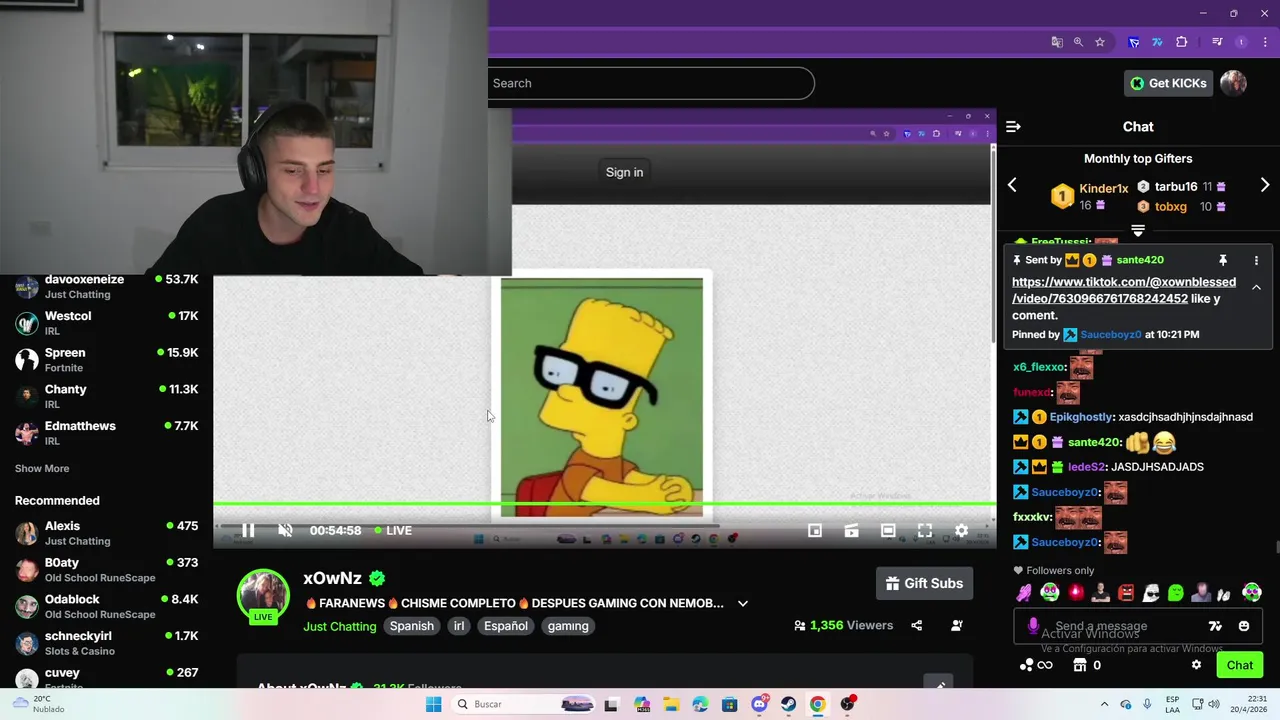Bookmark page with Chrome star icon

1100,42
